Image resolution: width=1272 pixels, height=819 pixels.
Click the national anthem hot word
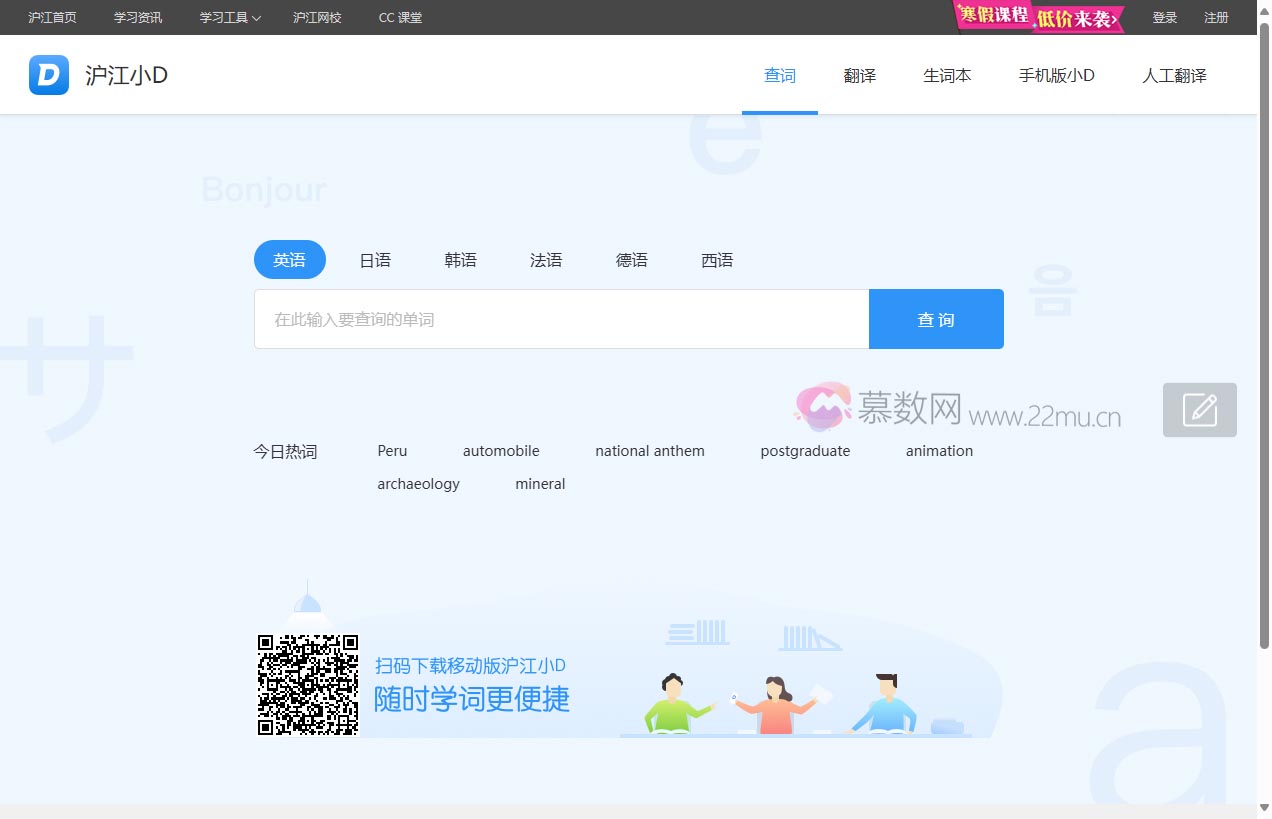point(650,450)
